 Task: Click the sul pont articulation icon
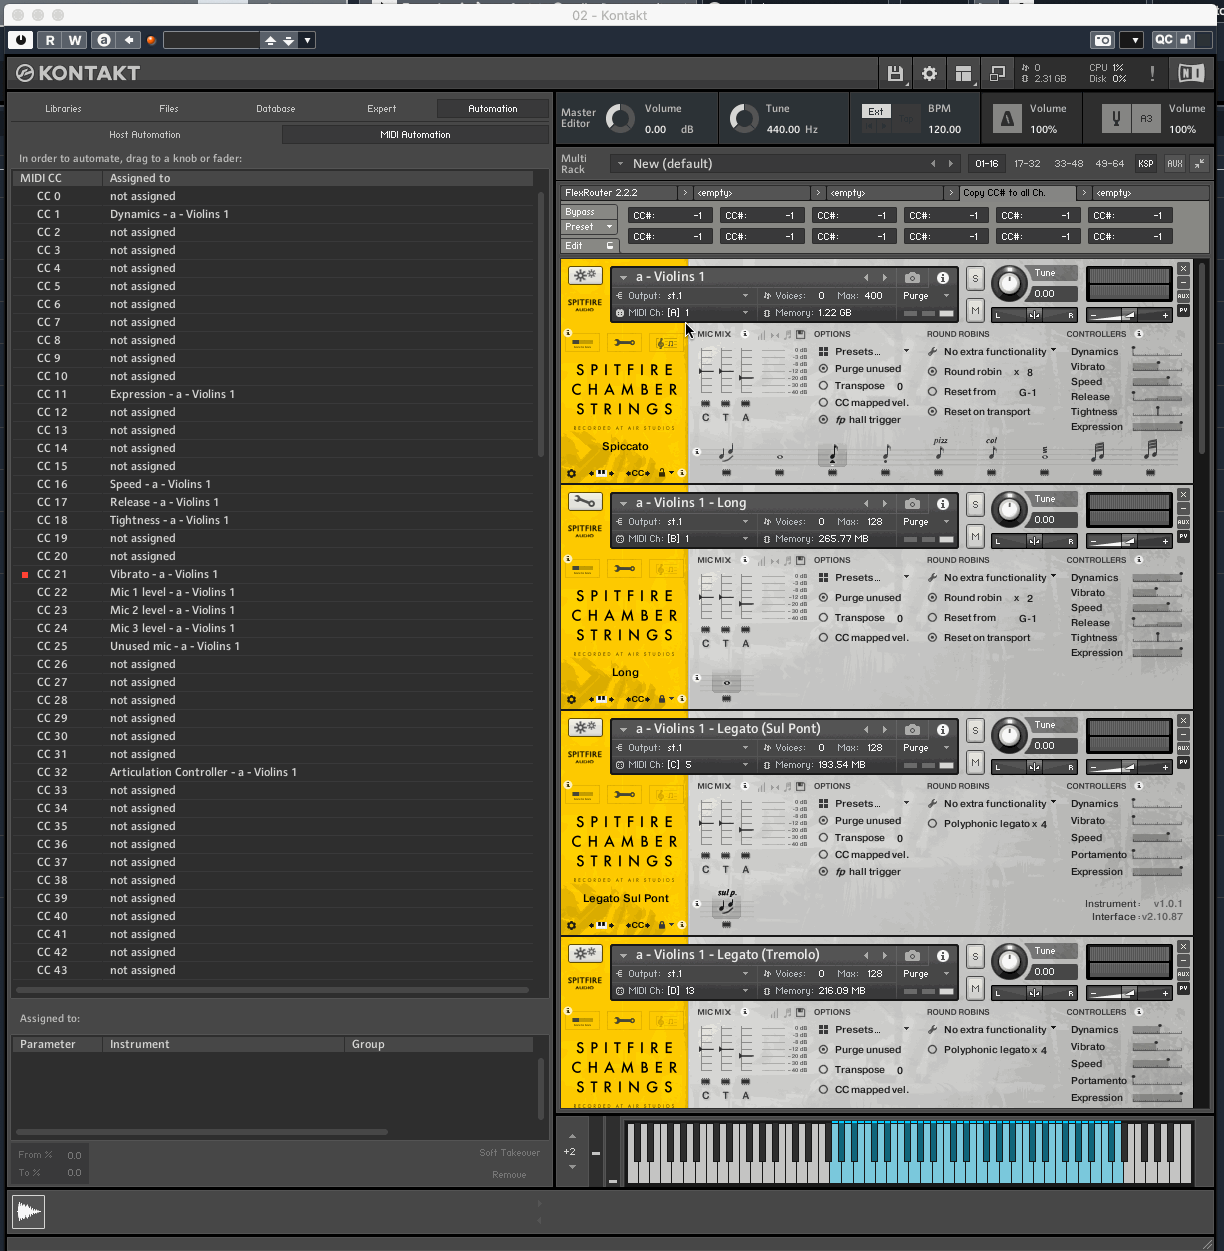(726, 903)
